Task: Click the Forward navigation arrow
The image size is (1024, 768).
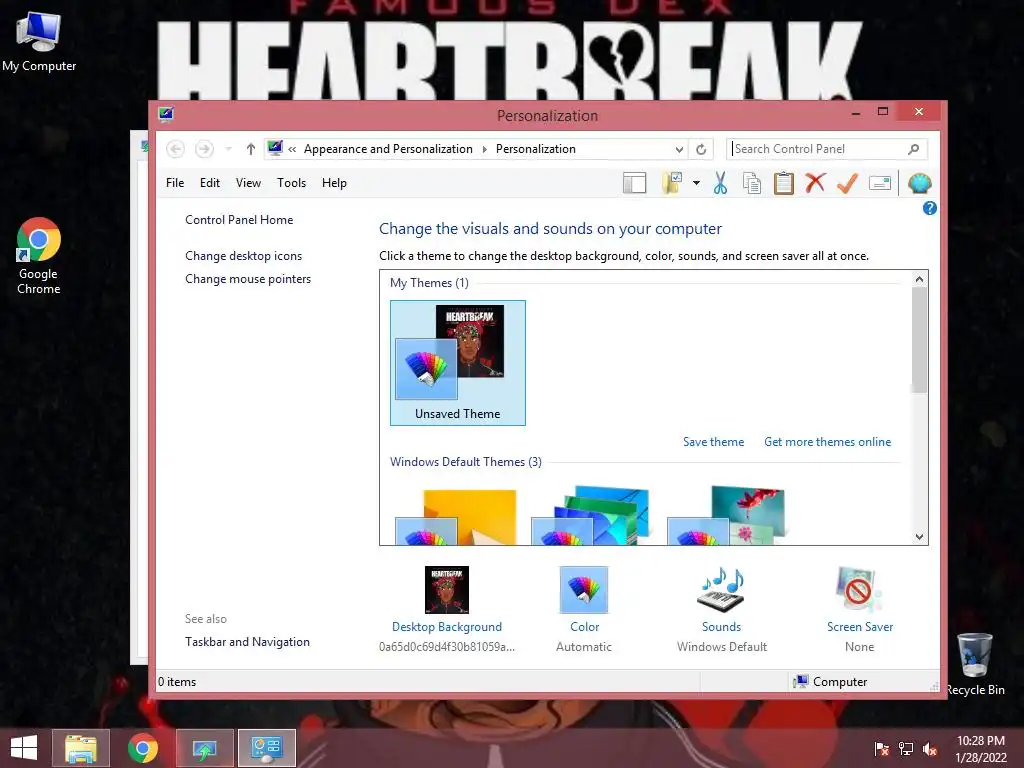Action: point(204,149)
